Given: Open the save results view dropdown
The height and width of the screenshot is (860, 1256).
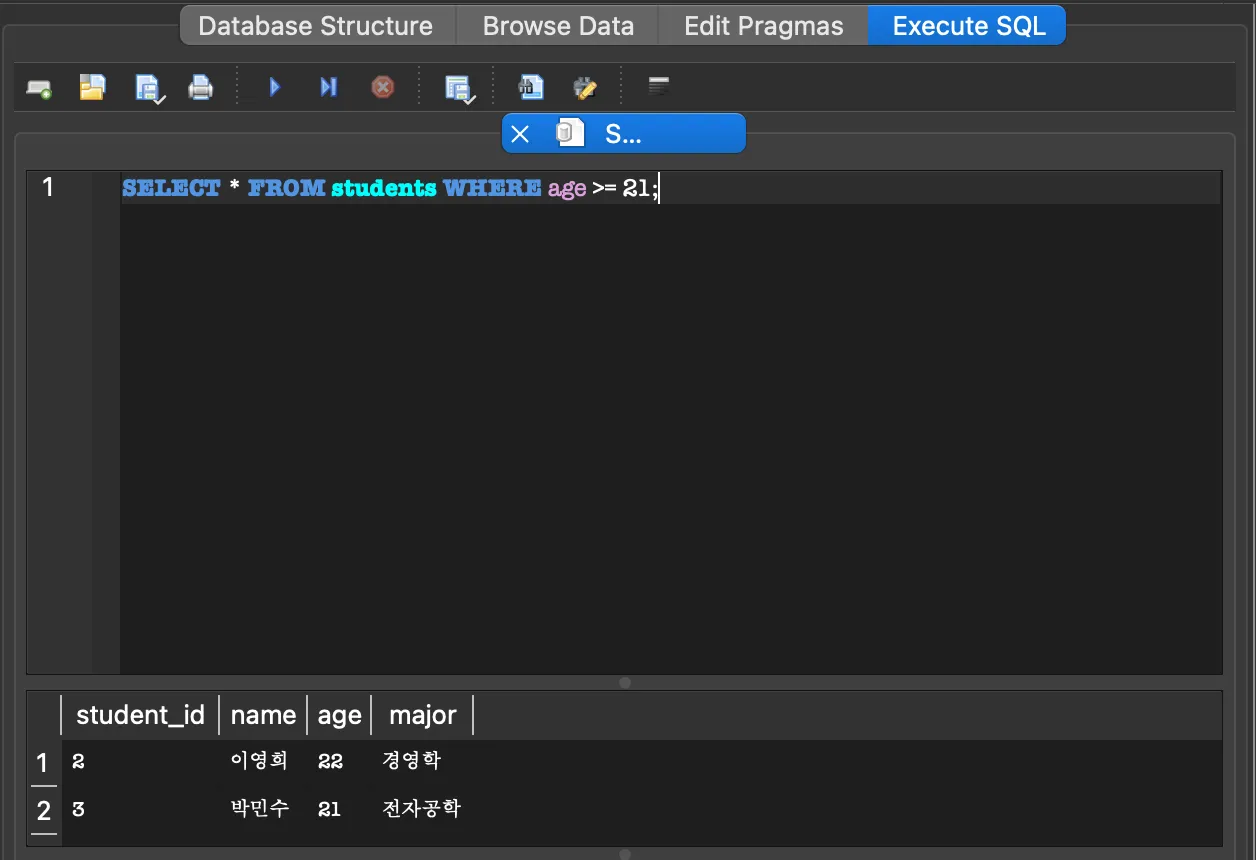Looking at the screenshot, I should tap(459, 89).
